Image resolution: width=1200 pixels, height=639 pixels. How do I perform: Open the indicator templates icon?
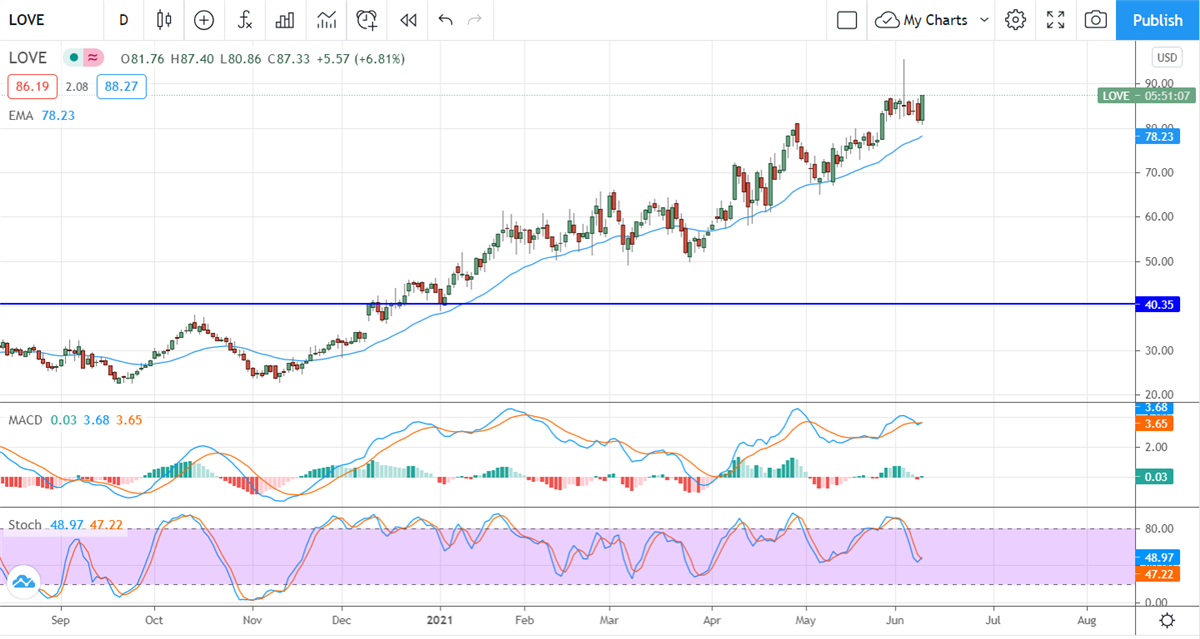click(x=326, y=20)
